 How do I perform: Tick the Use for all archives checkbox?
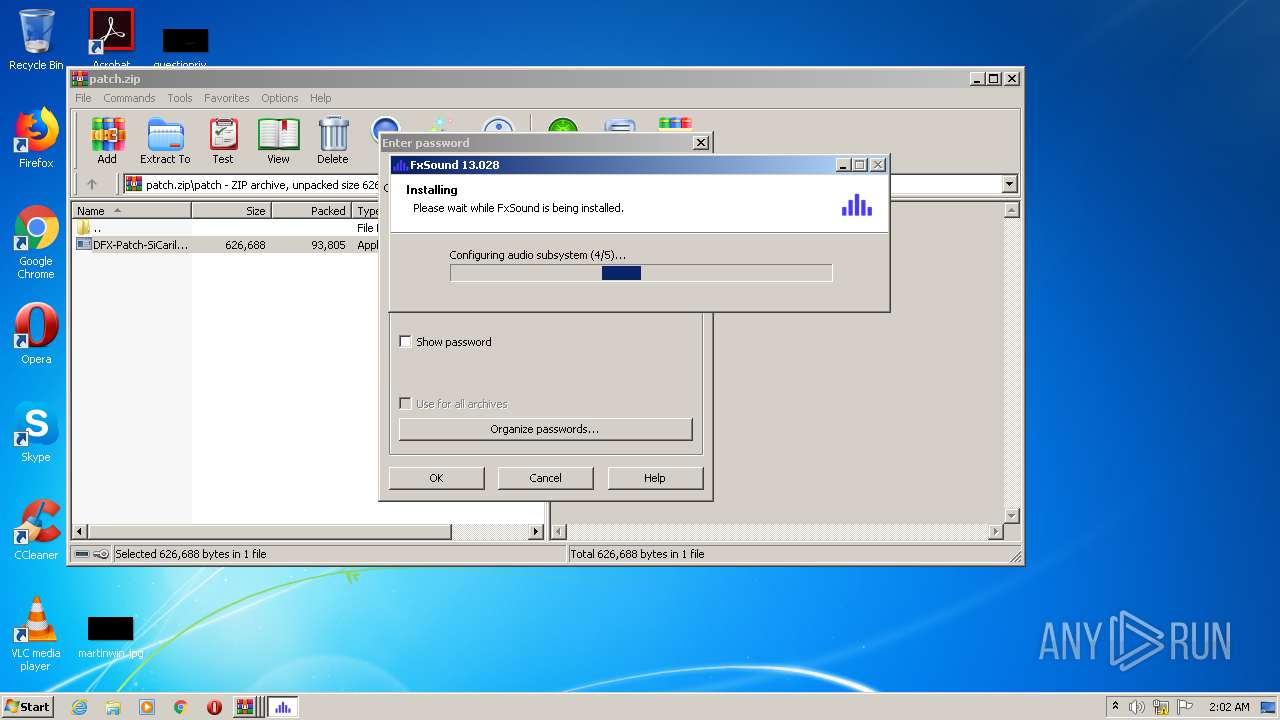[x=405, y=403]
